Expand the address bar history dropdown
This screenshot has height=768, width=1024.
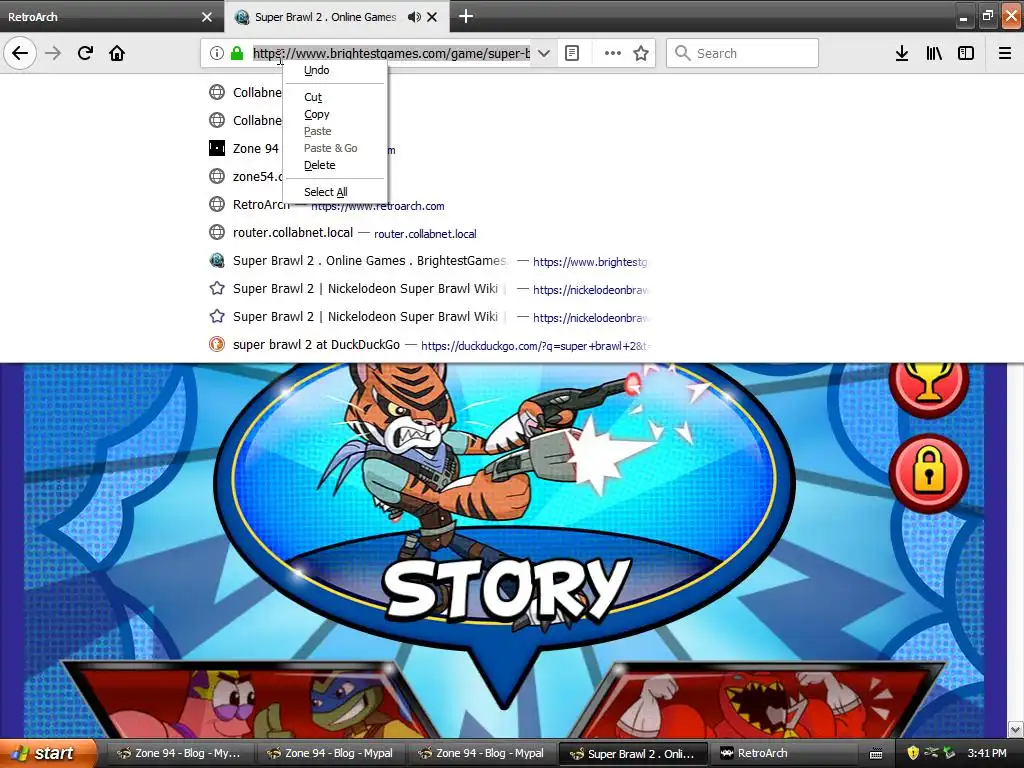click(544, 53)
